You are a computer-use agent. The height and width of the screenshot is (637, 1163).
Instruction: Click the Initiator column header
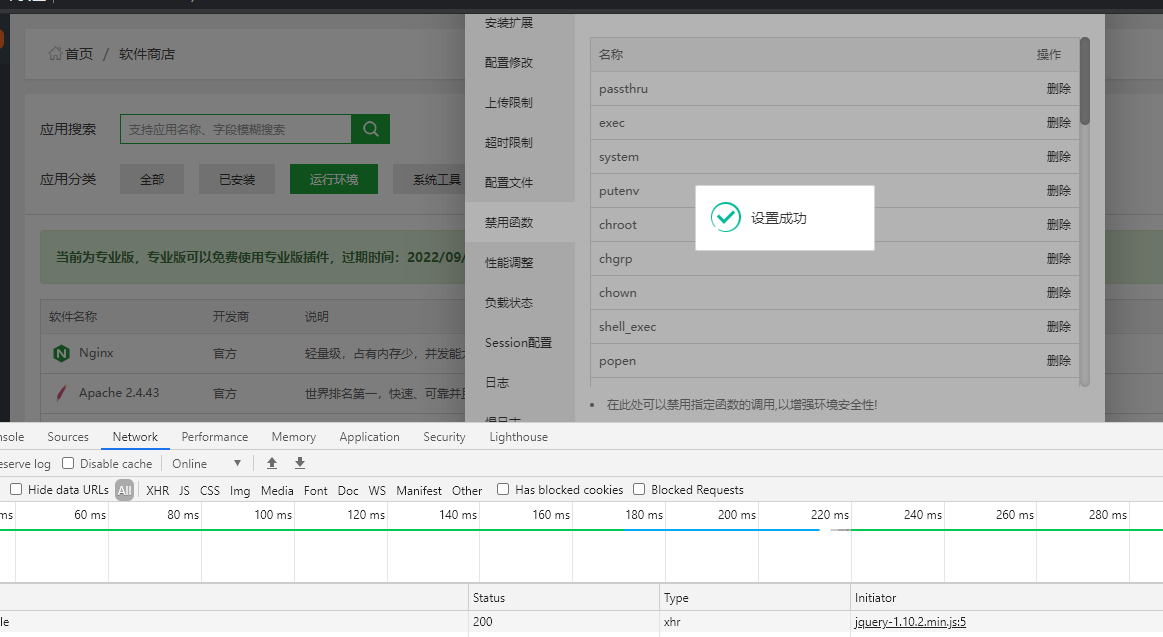[x=1006, y=598]
